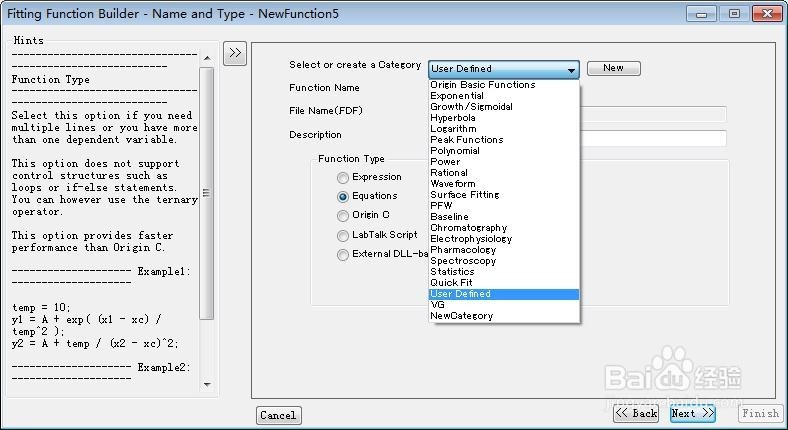The height and width of the screenshot is (430, 788).
Task: Select Chromatography from the list
Action: coord(504,228)
